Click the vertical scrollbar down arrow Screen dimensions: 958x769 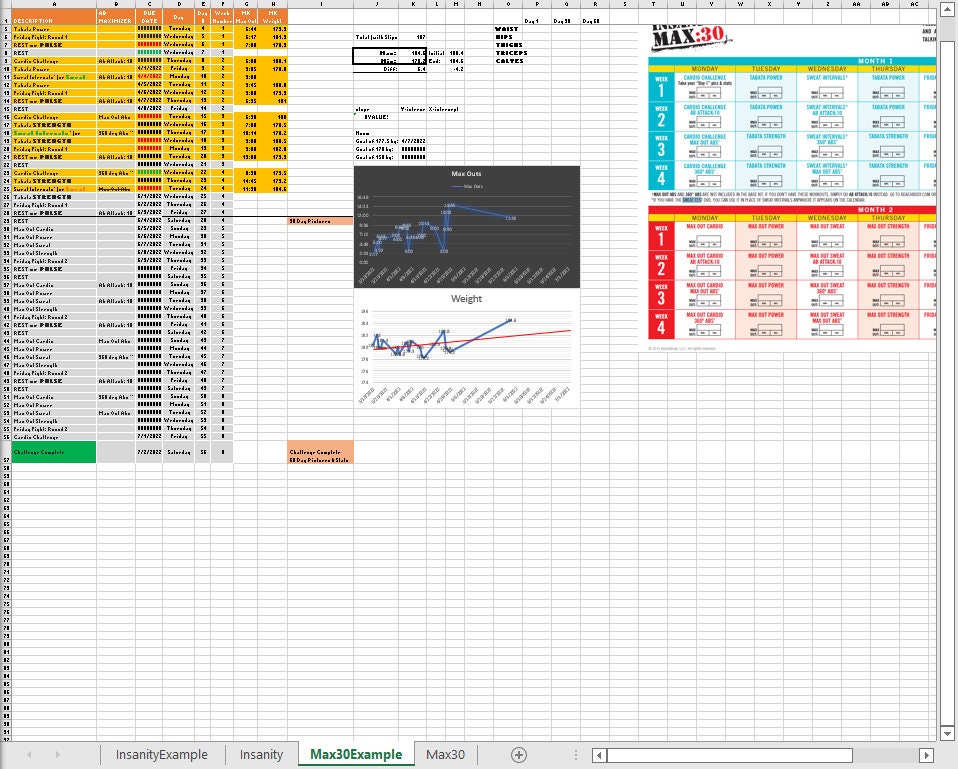click(945, 731)
